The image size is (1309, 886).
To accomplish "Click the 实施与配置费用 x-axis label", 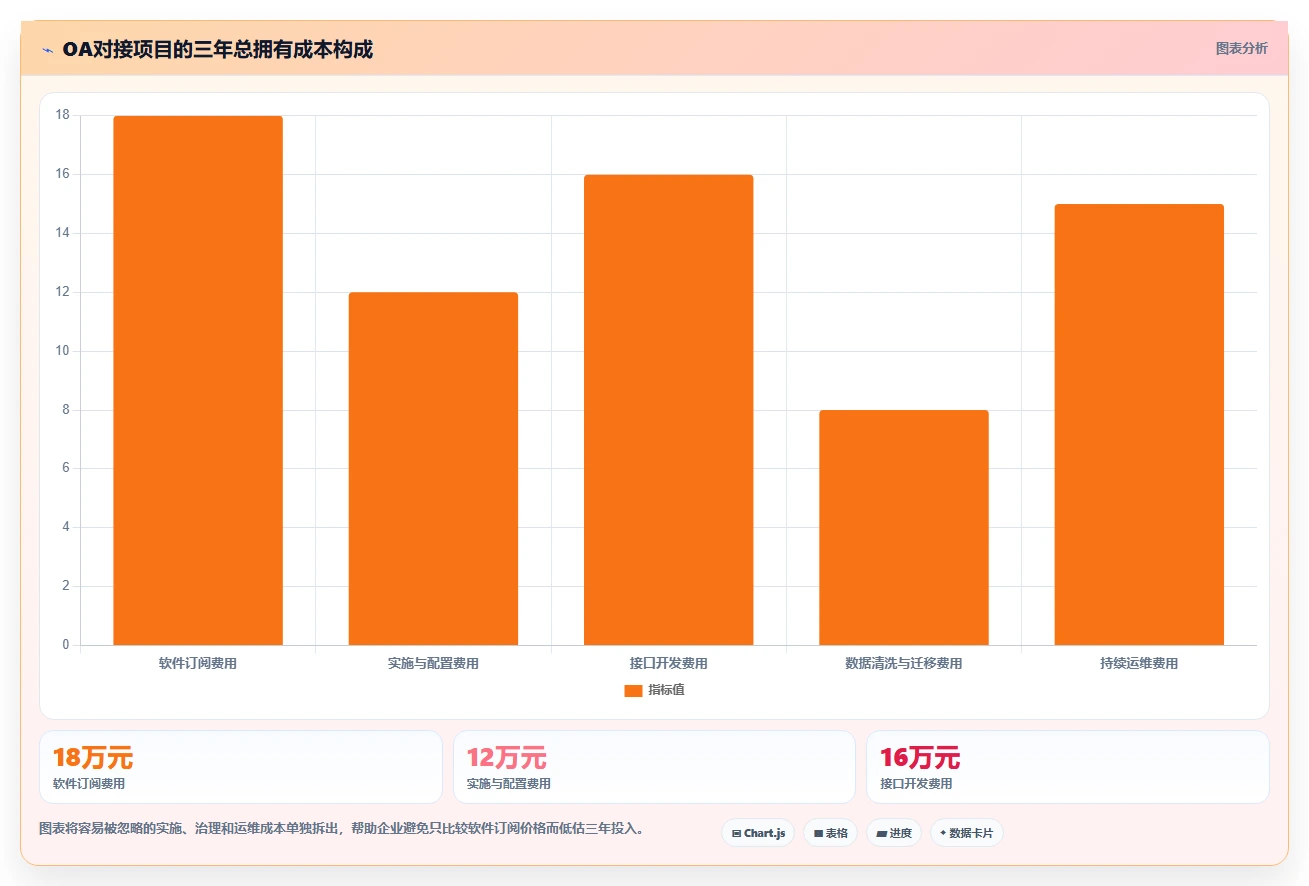I will (x=433, y=664).
